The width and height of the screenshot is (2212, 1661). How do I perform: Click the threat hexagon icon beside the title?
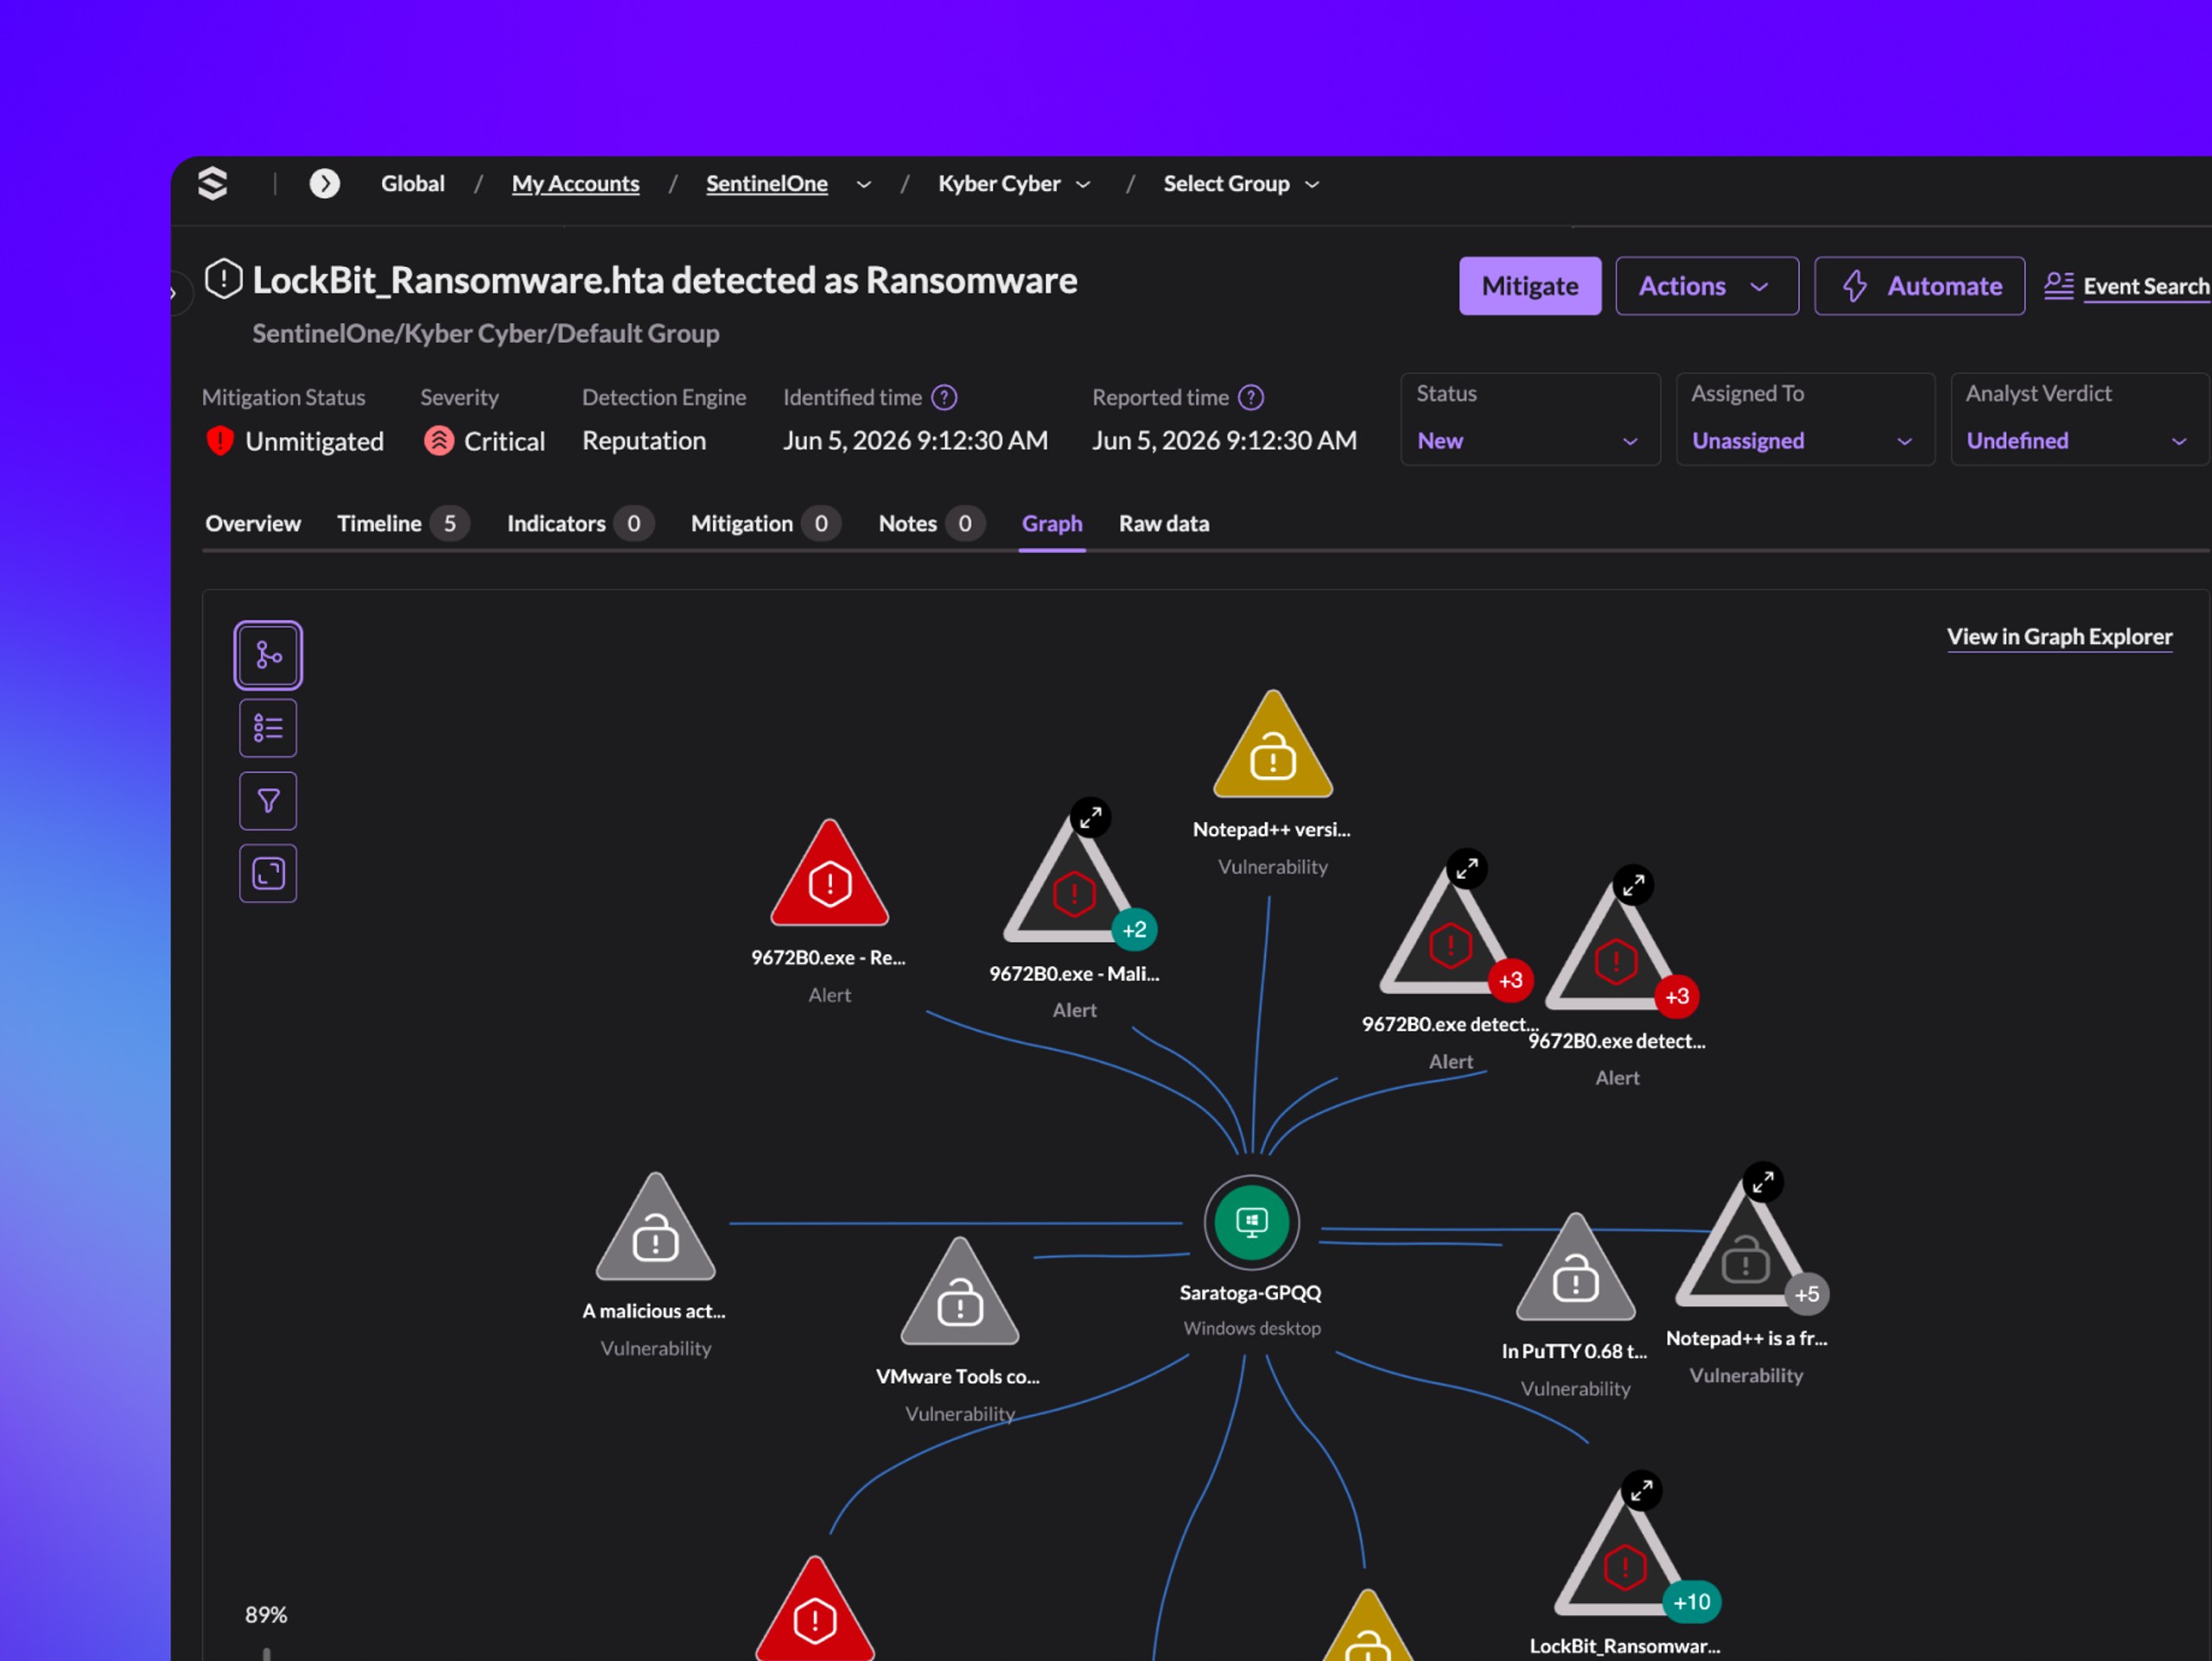tap(224, 279)
